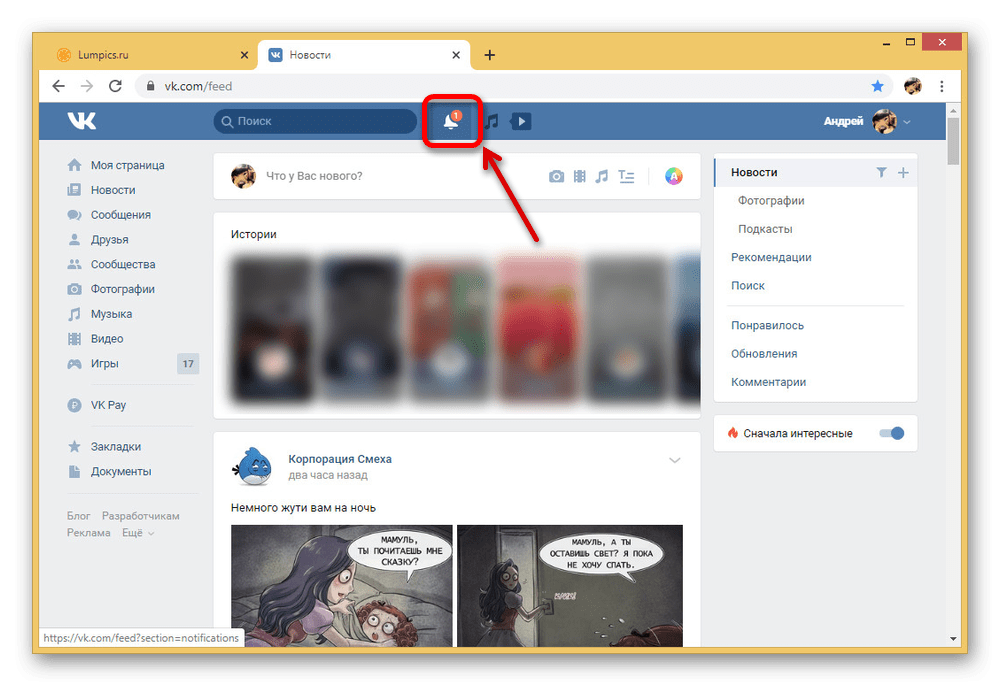1000x686 pixels.
Task: Click the document icon beside Документы
Action: coord(75,471)
